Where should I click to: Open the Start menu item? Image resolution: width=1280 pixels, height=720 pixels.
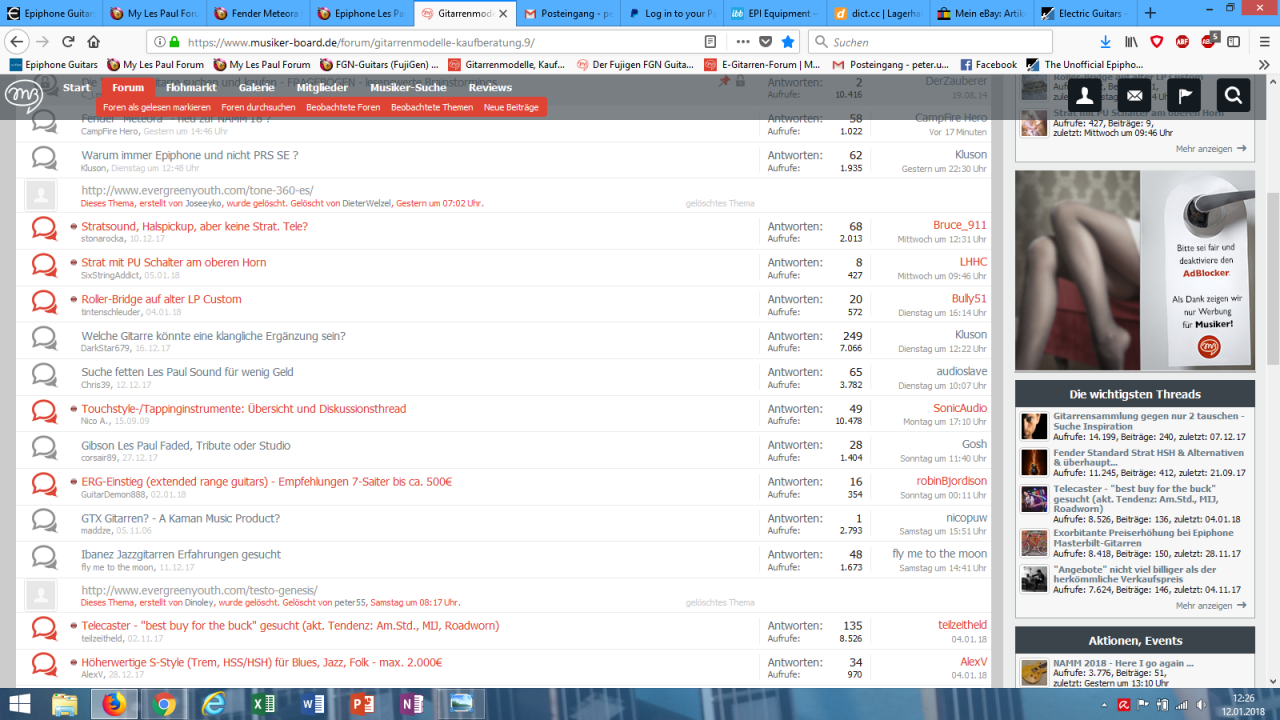pyautogui.click(x=77, y=88)
